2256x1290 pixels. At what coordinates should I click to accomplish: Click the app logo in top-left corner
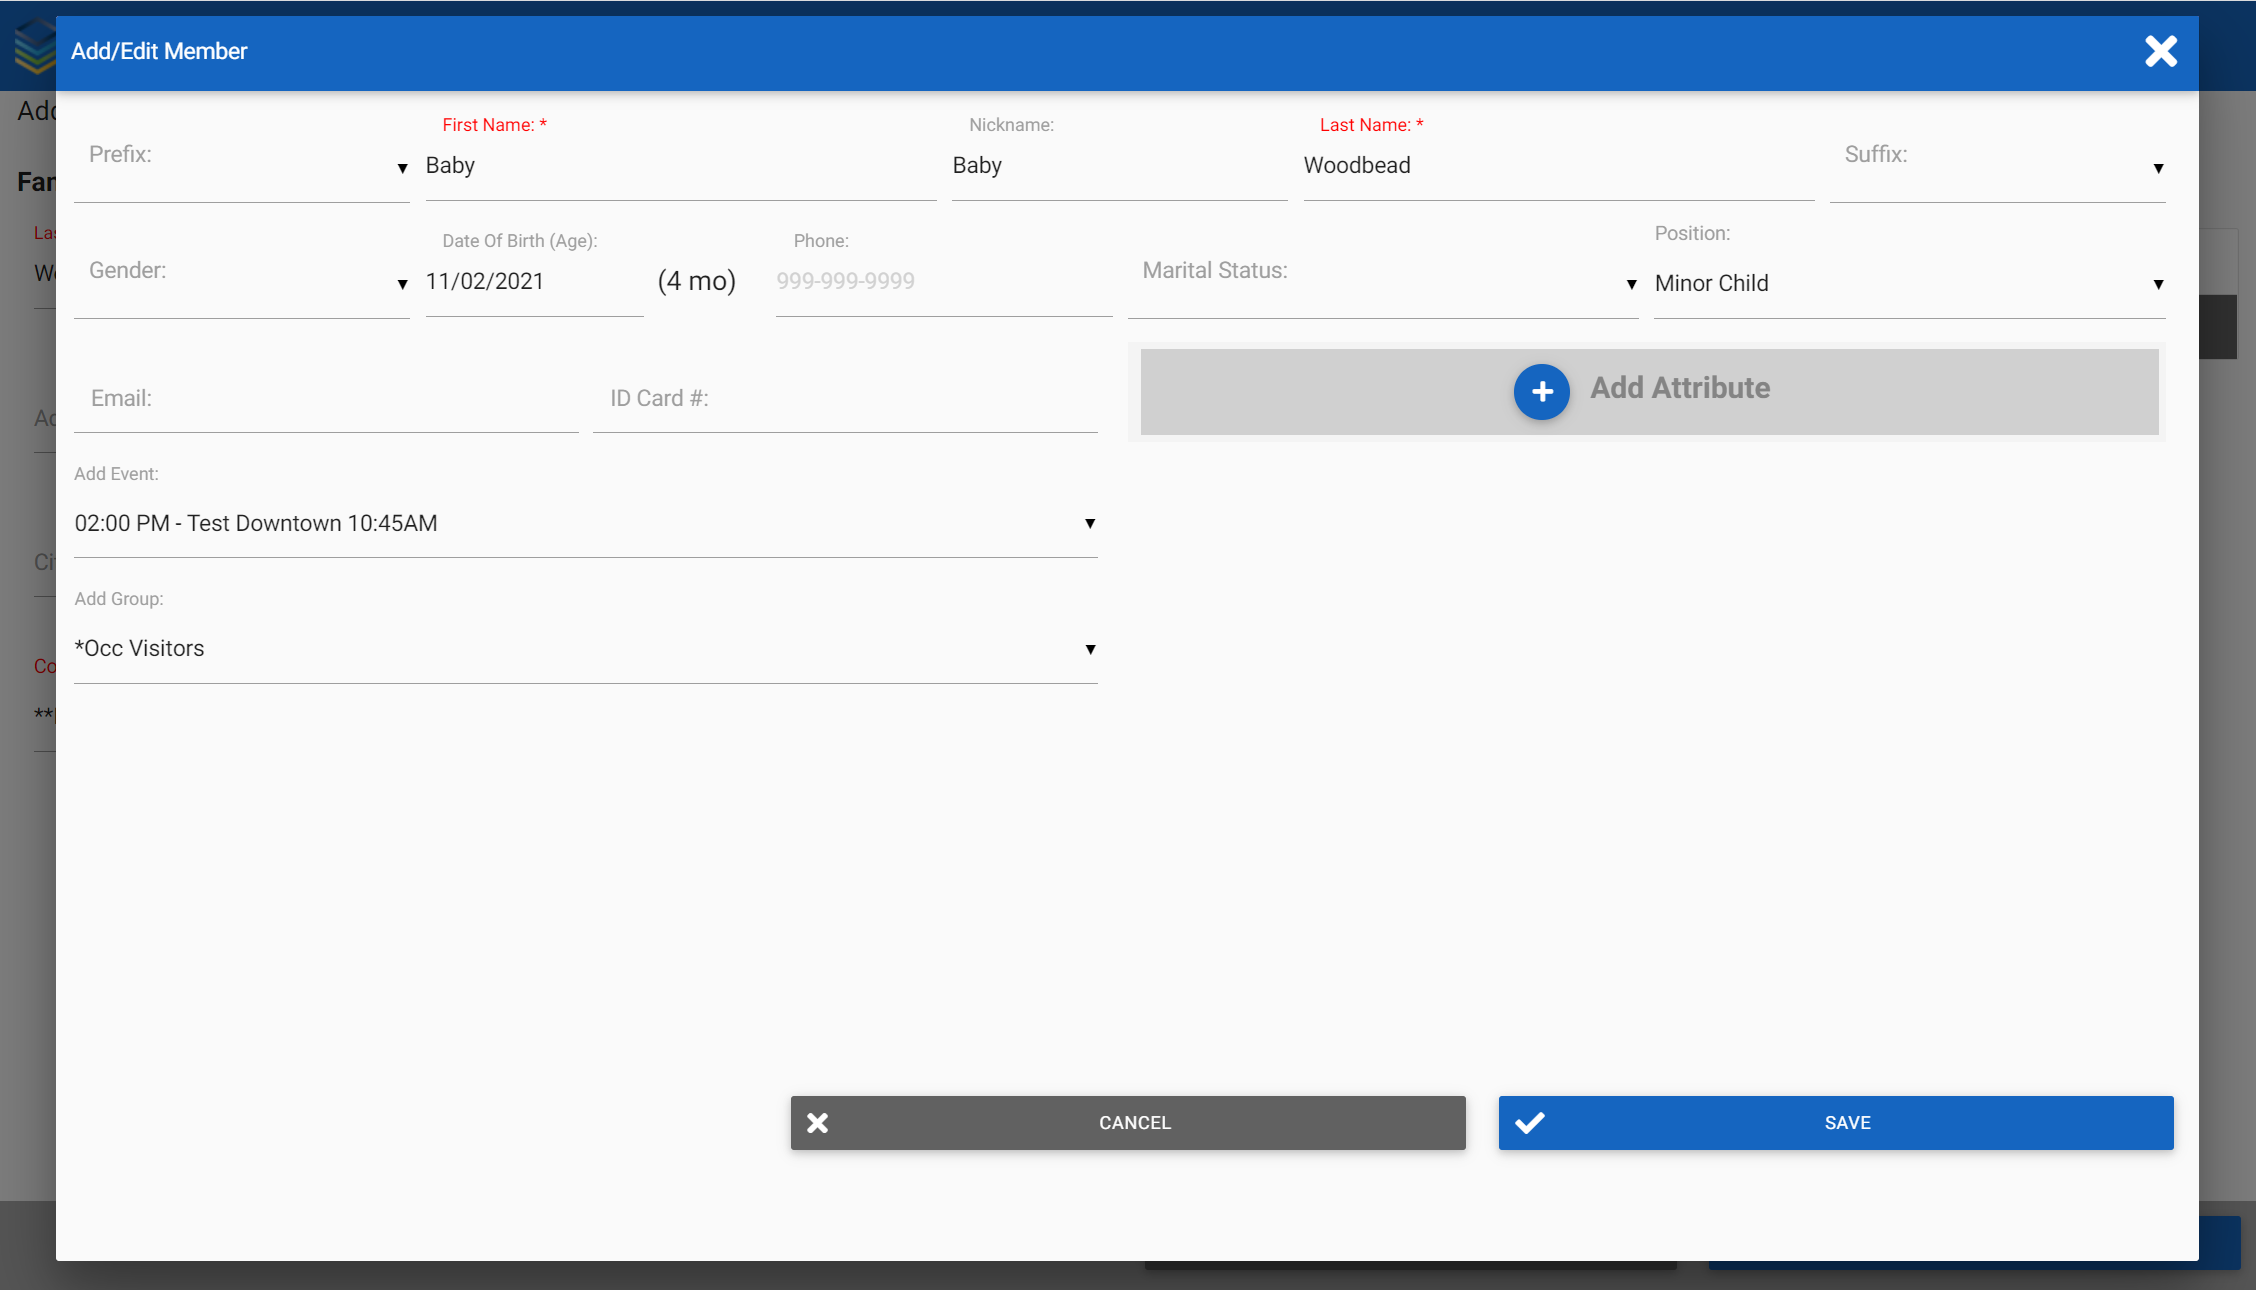(x=34, y=47)
